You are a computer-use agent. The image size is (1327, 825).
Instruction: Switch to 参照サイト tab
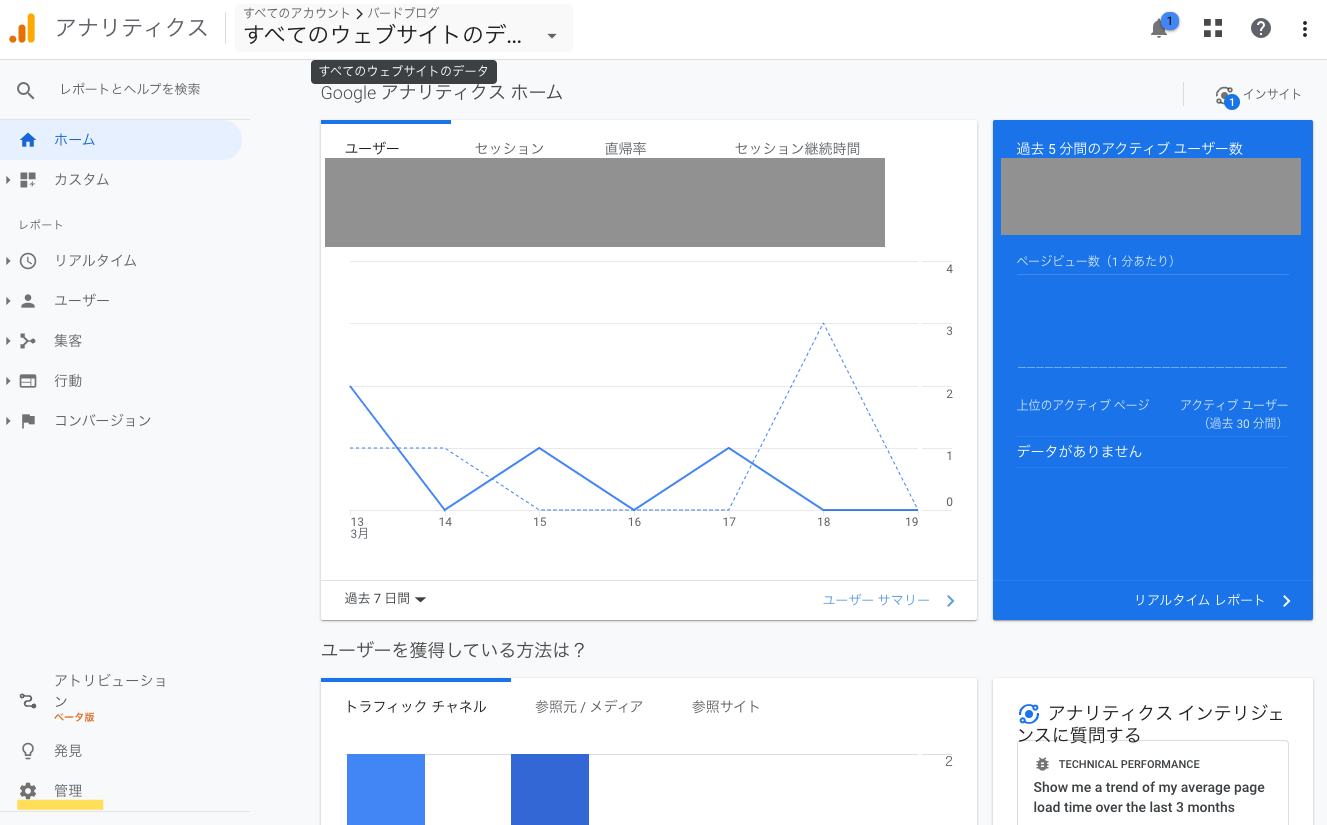tap(726, 707)
